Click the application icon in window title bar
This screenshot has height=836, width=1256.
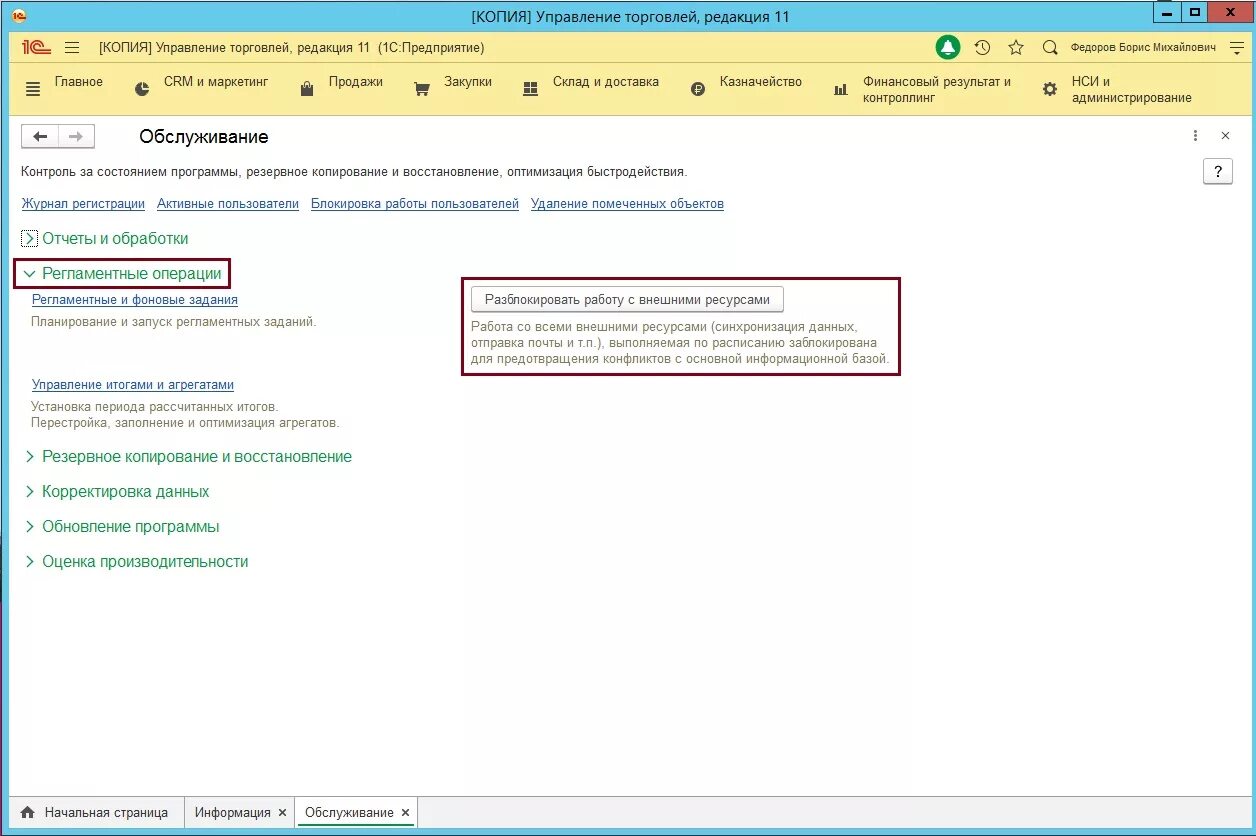20,16
